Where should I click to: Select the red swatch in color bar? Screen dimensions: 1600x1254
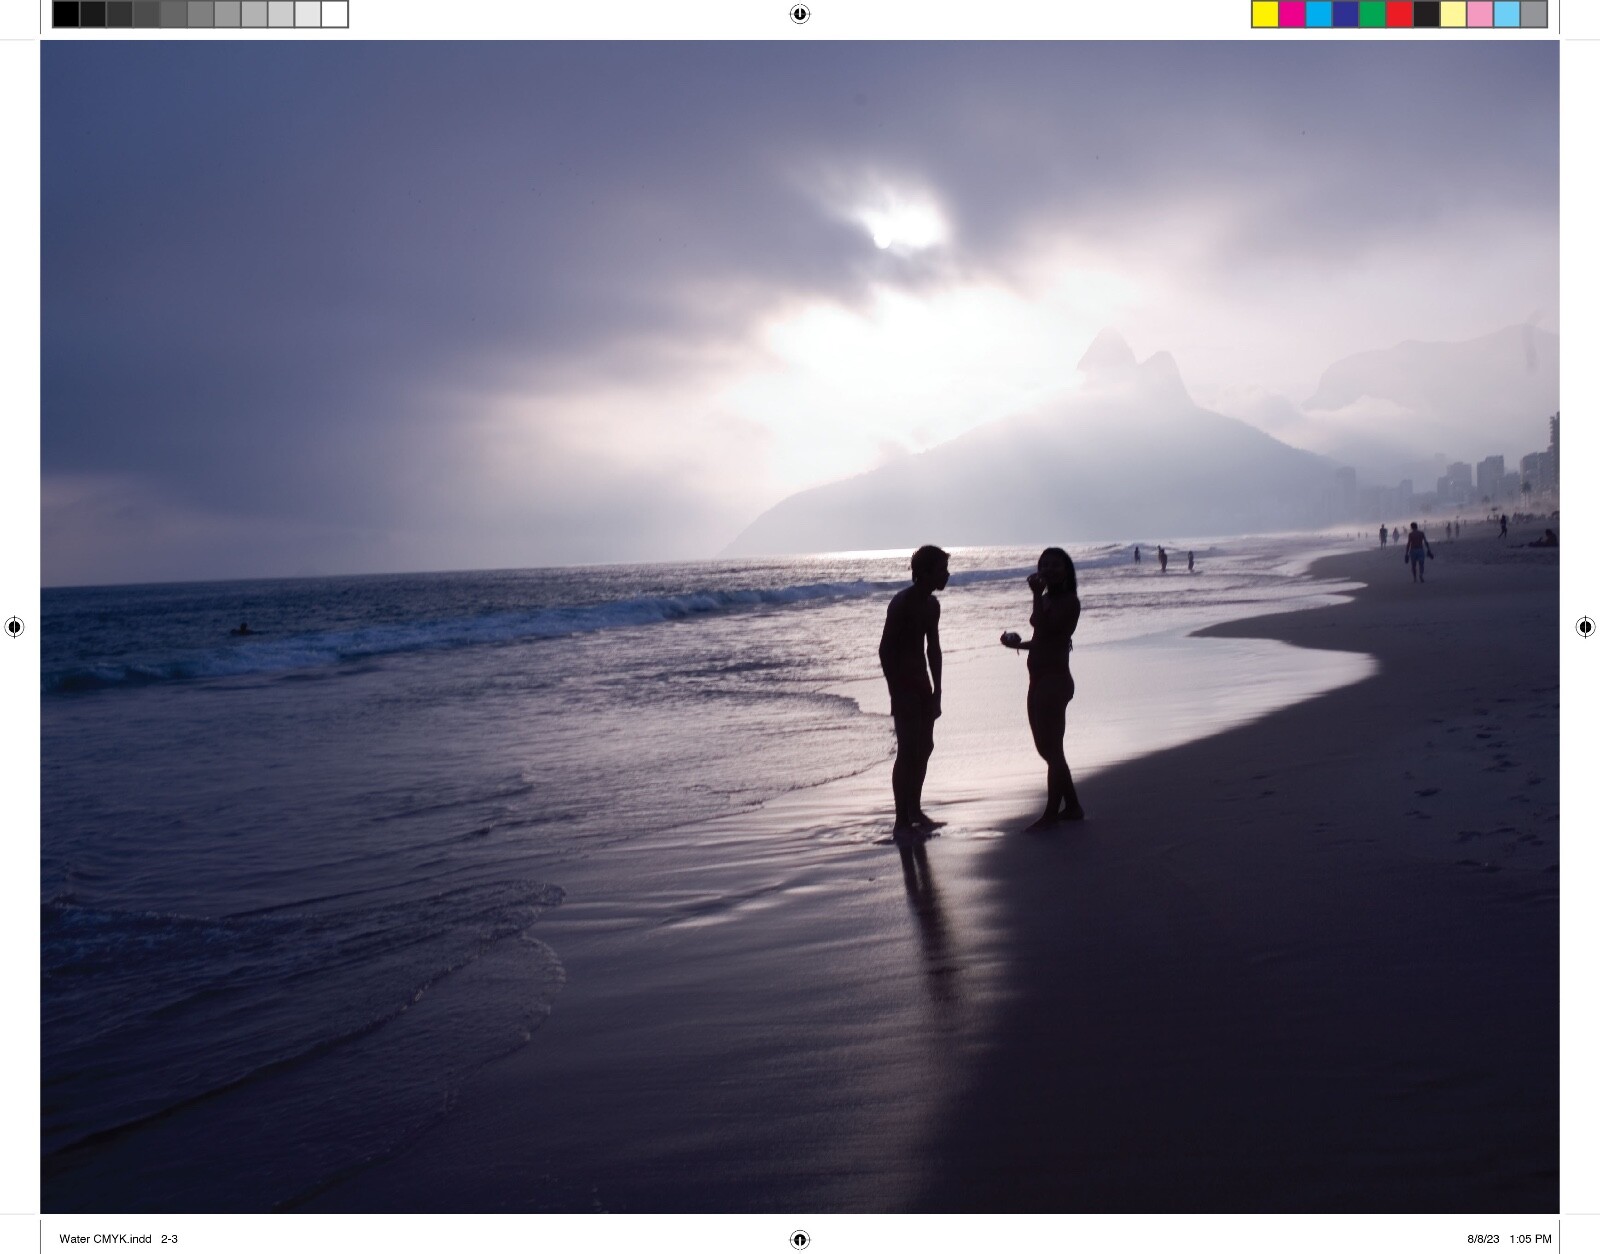(1400, 14)
